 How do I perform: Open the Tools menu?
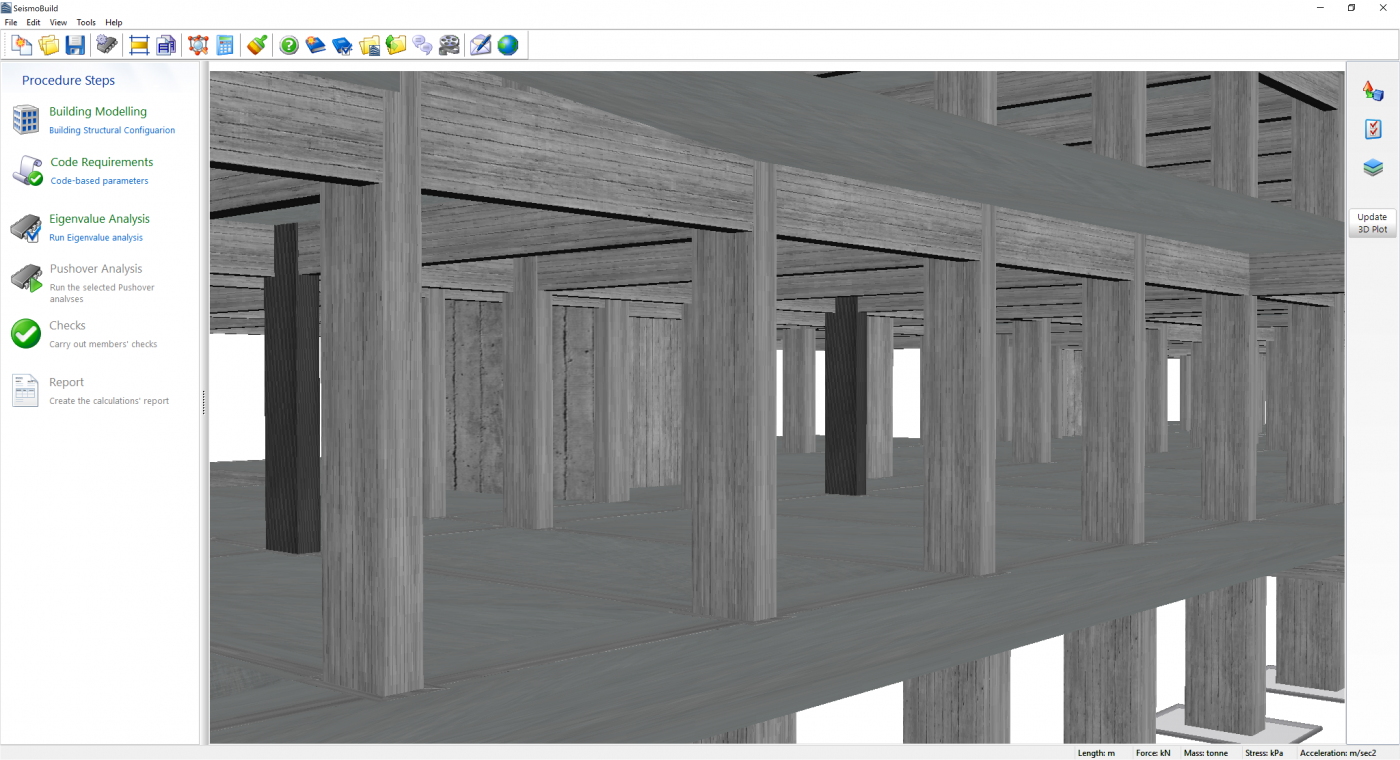click(x=86, y=22)
